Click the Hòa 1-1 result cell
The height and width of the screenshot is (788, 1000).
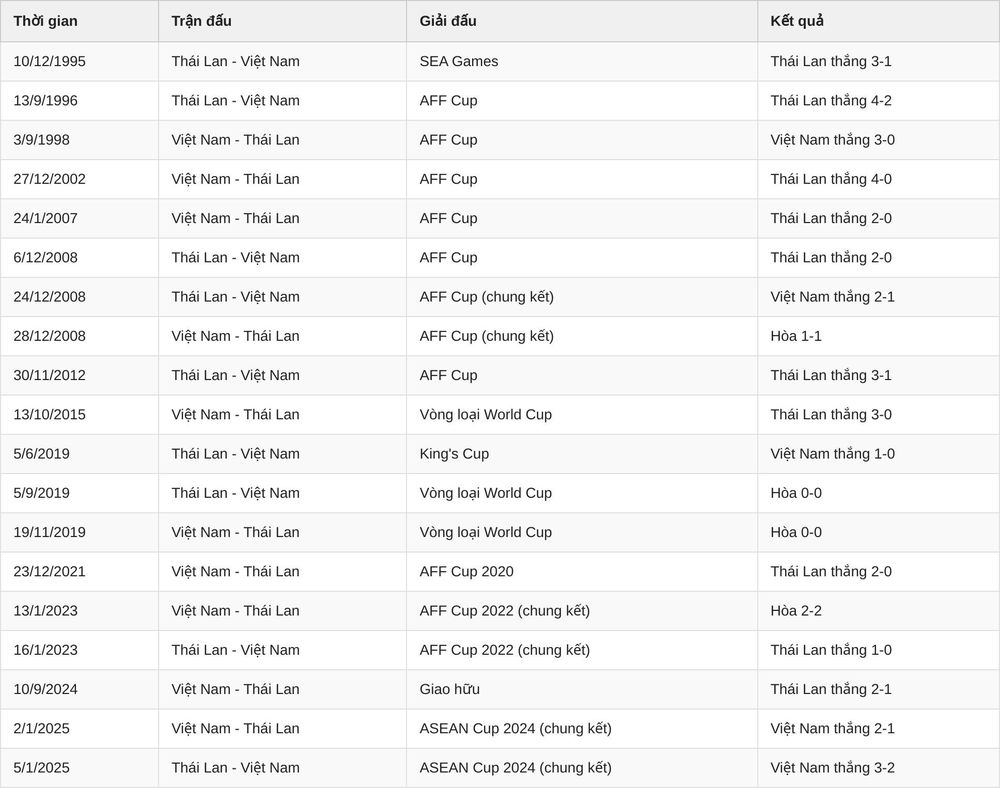878,336
